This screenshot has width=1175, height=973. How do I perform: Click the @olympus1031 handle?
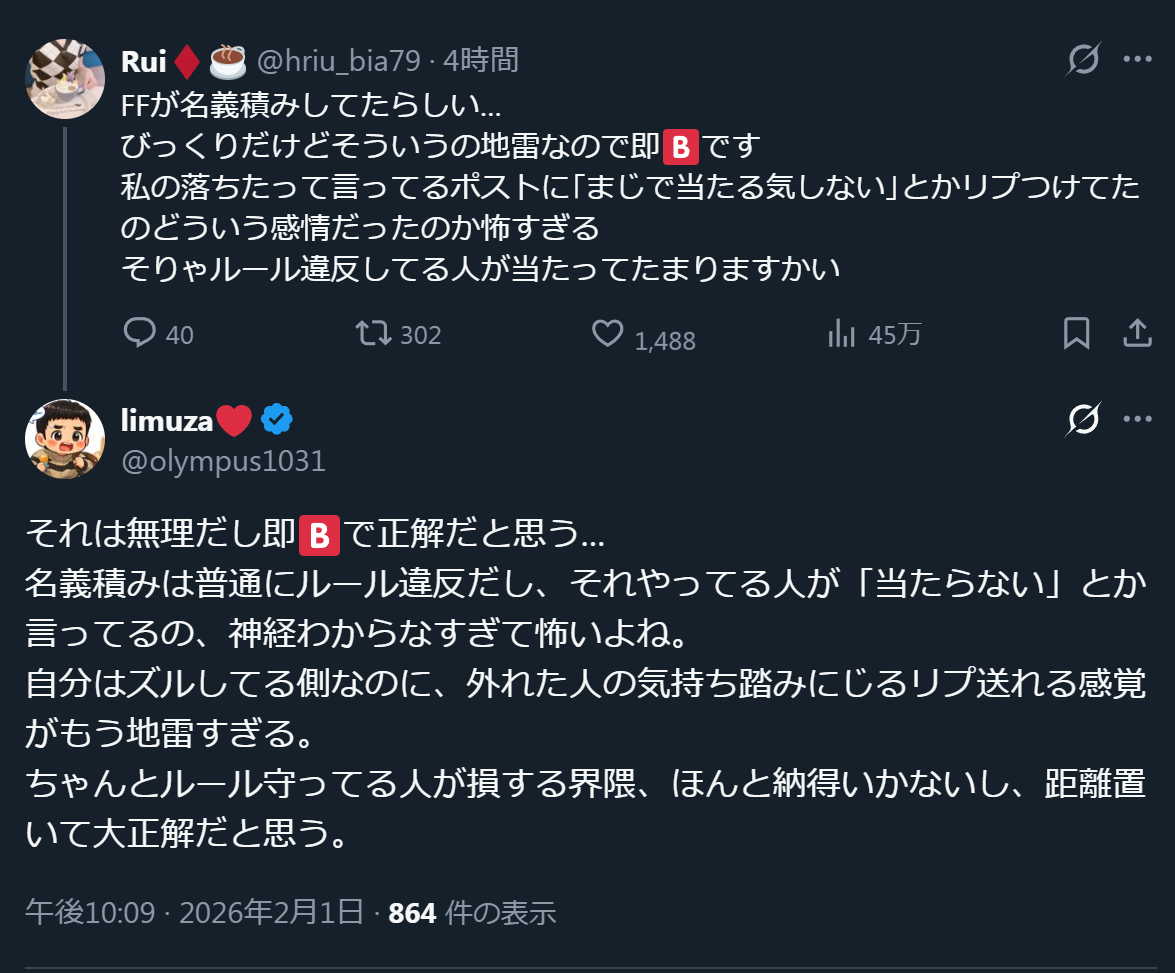(222, 460)
